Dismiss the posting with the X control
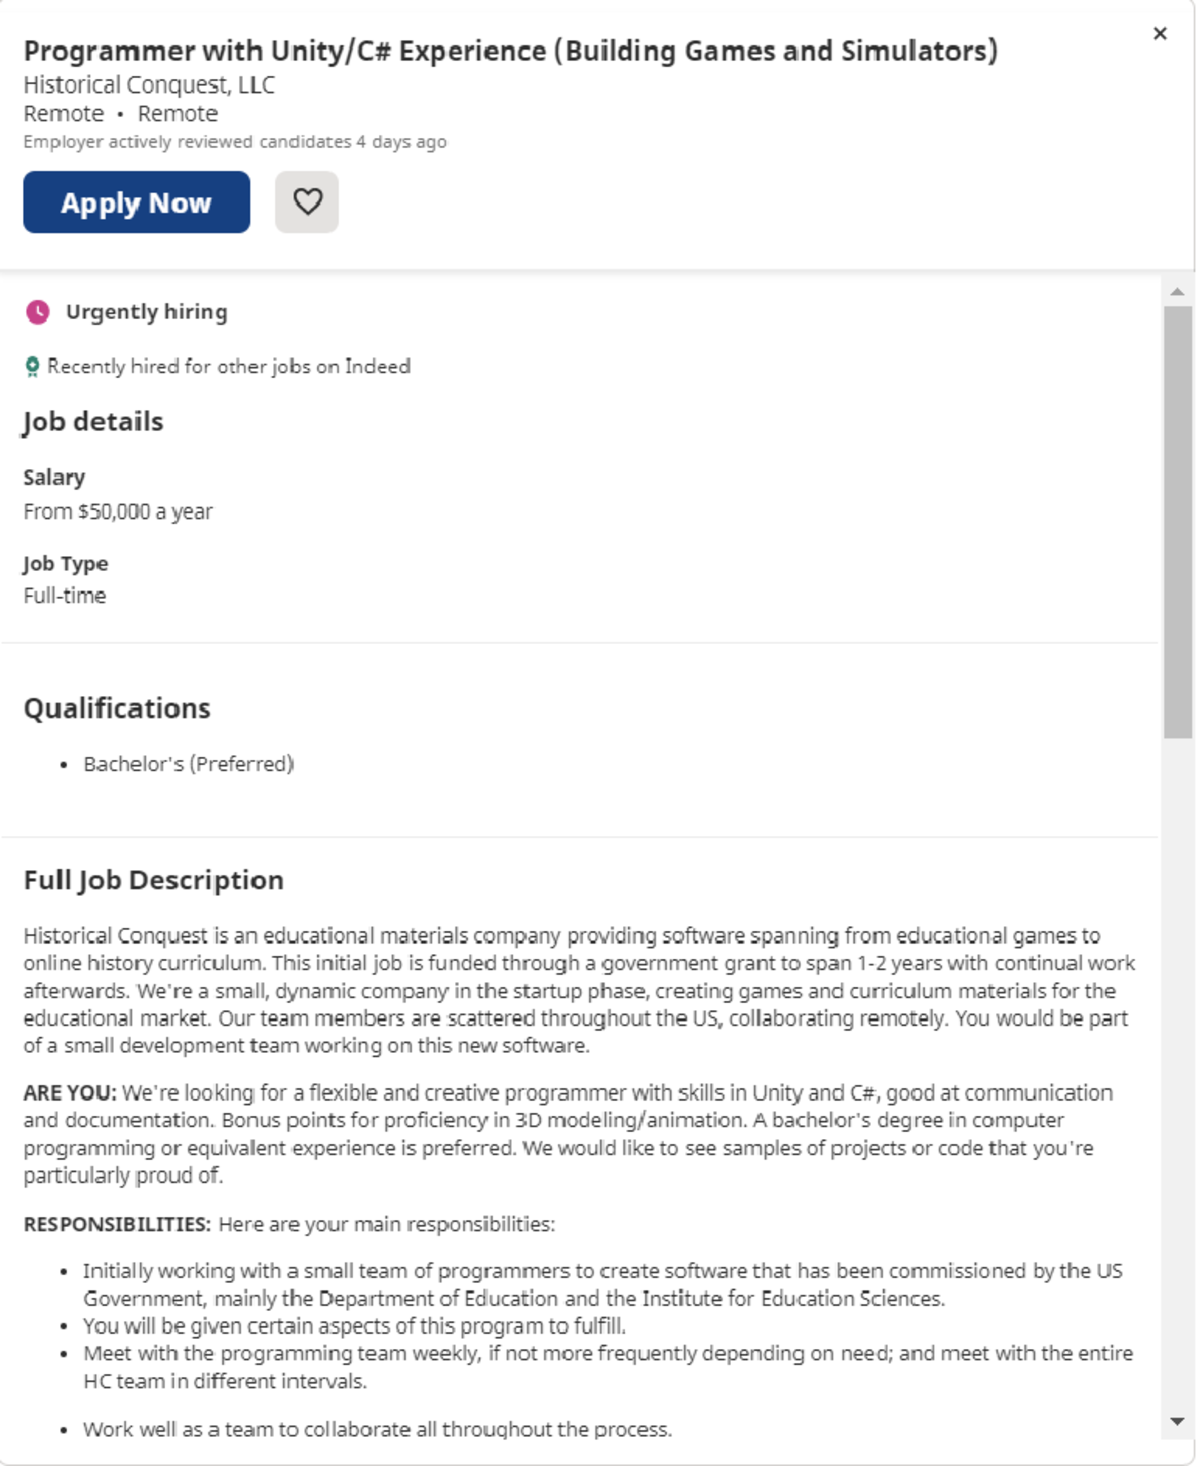This screenshot has height=1466, width=1200. tap(1160, 33)
